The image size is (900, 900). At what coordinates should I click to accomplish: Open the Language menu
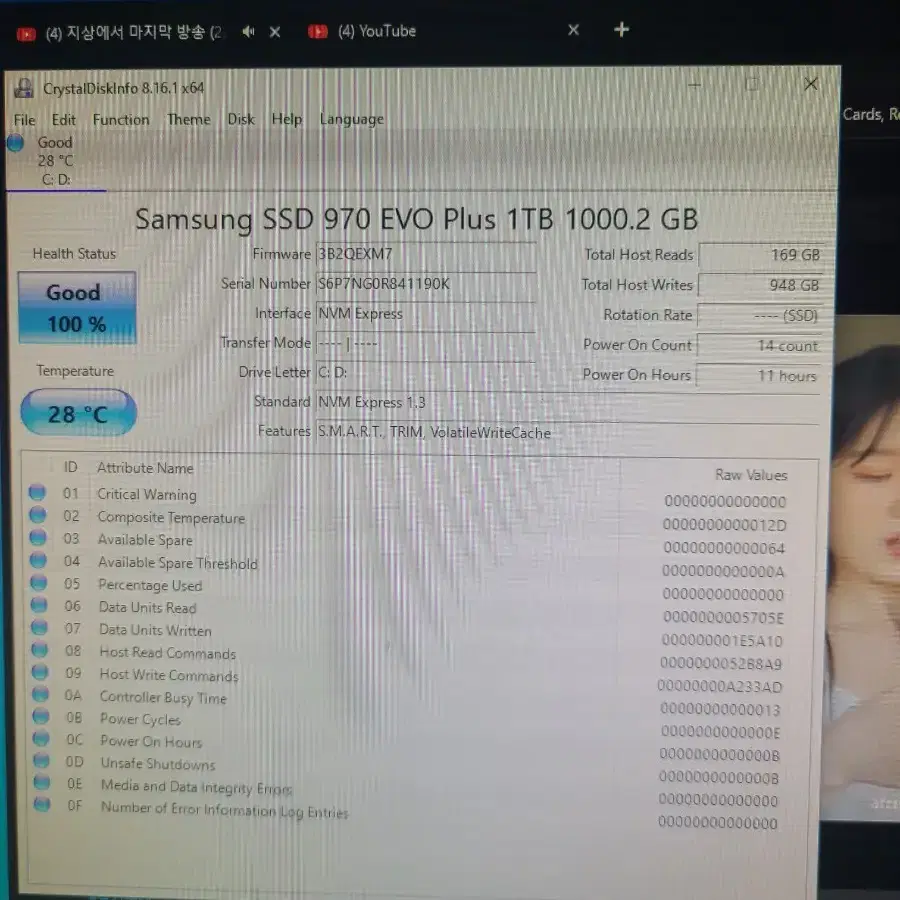[x=352, y=119]
